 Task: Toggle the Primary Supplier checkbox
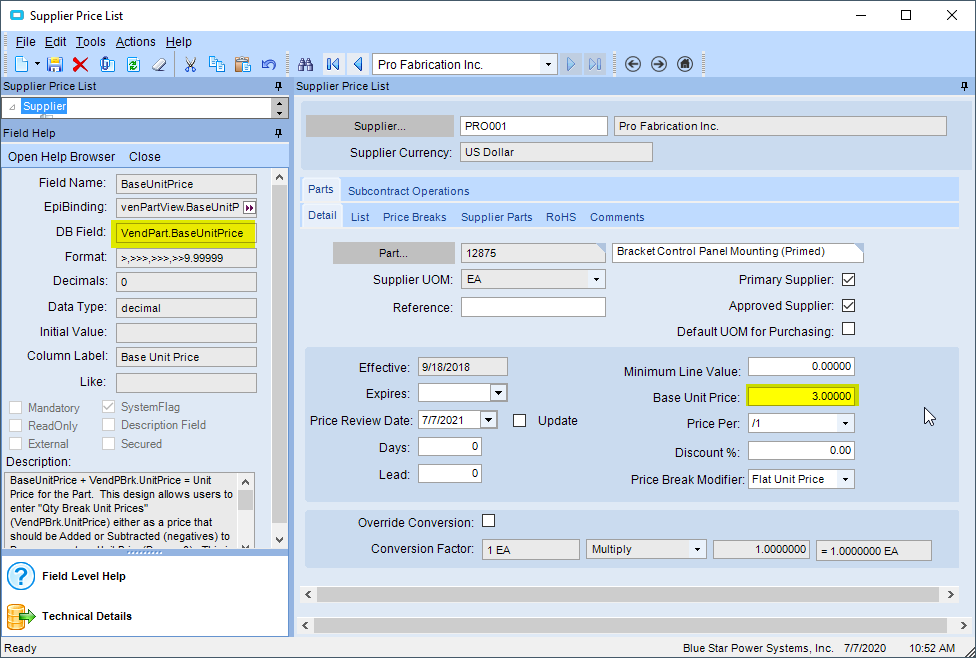point(848,280)
